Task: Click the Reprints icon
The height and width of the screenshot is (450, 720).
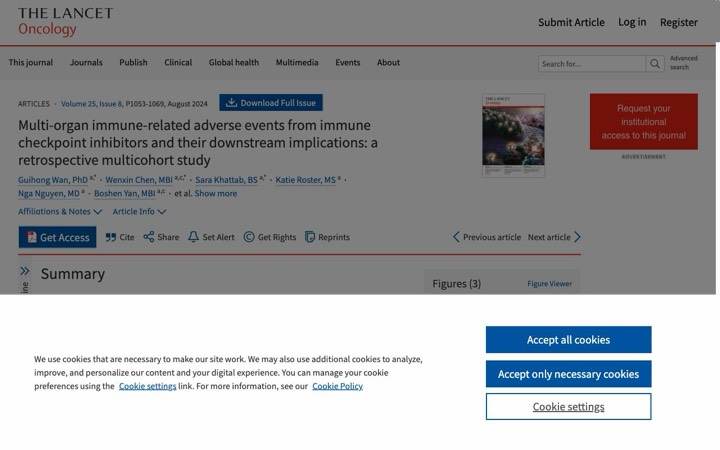Action: pos(310,237)
